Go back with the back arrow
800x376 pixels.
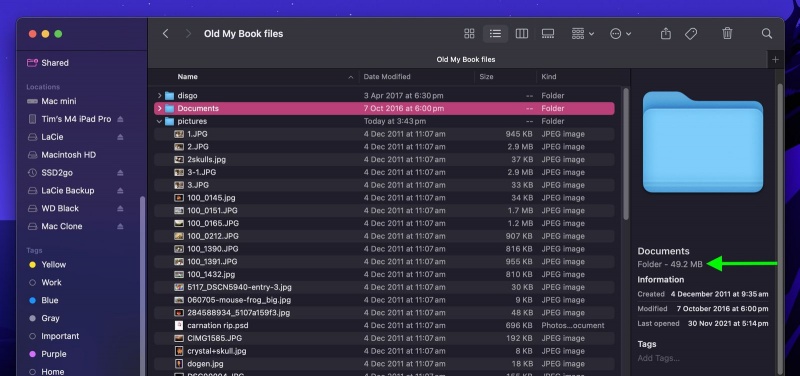point(165,34)
